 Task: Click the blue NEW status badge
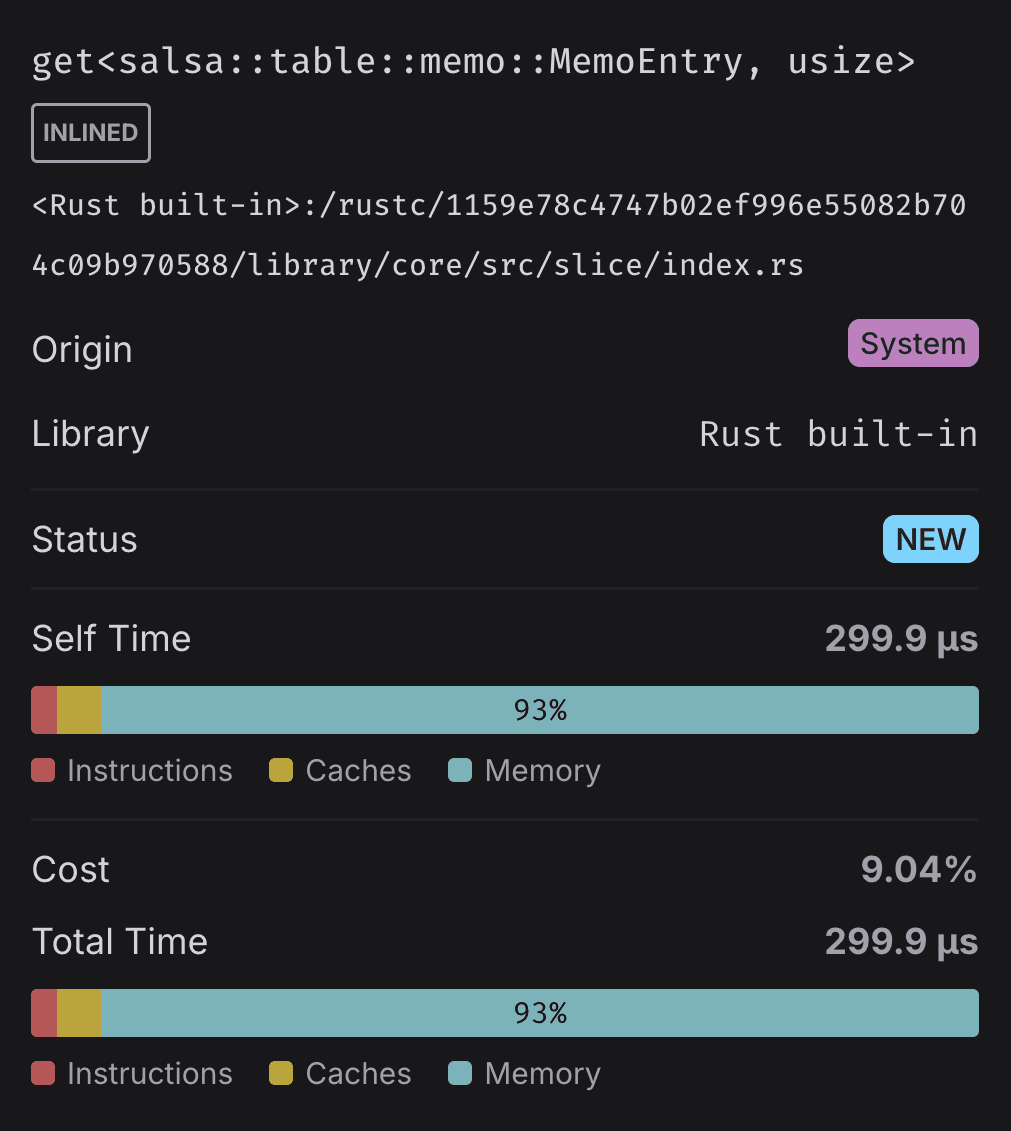click(x=930, y=539)
